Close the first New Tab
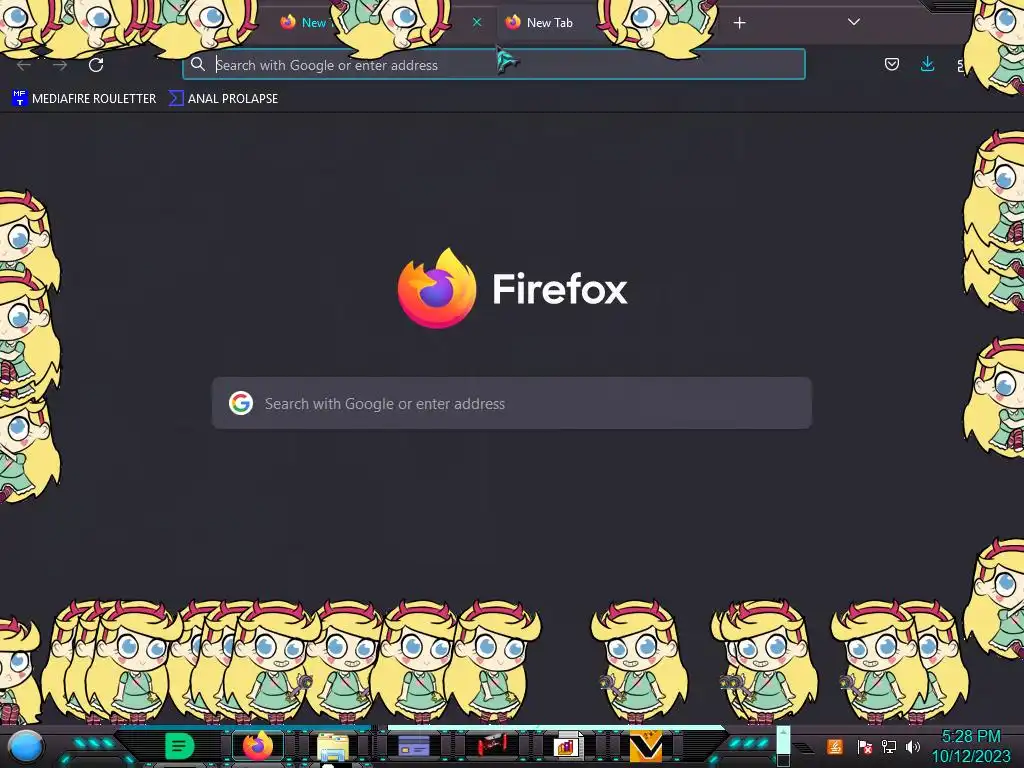The image size is (1024, 768). click(x=477, y=22)
